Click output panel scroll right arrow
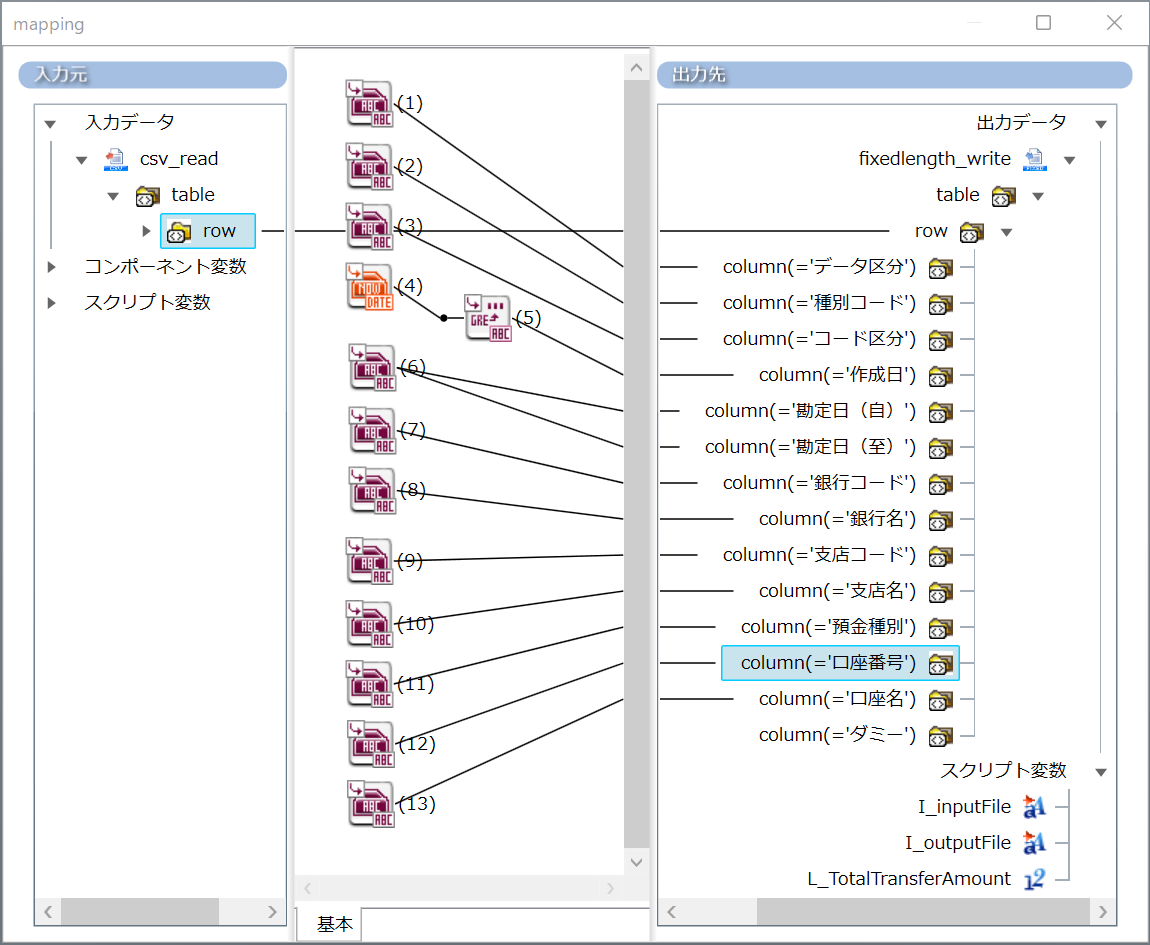The width and height of the screenshot is (1150, 945). pyautogui.click(x=1103, y=912)
